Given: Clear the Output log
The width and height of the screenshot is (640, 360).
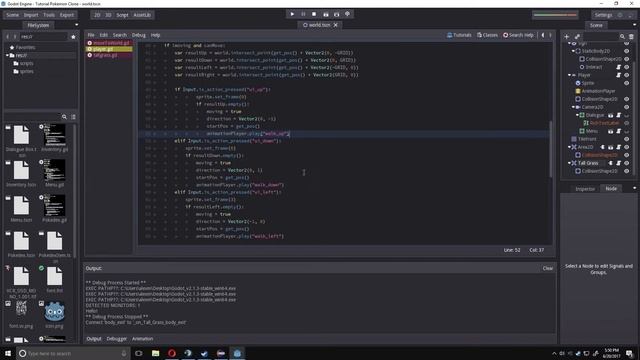Looking at the screenshot, I should click(x=548, y=268).
